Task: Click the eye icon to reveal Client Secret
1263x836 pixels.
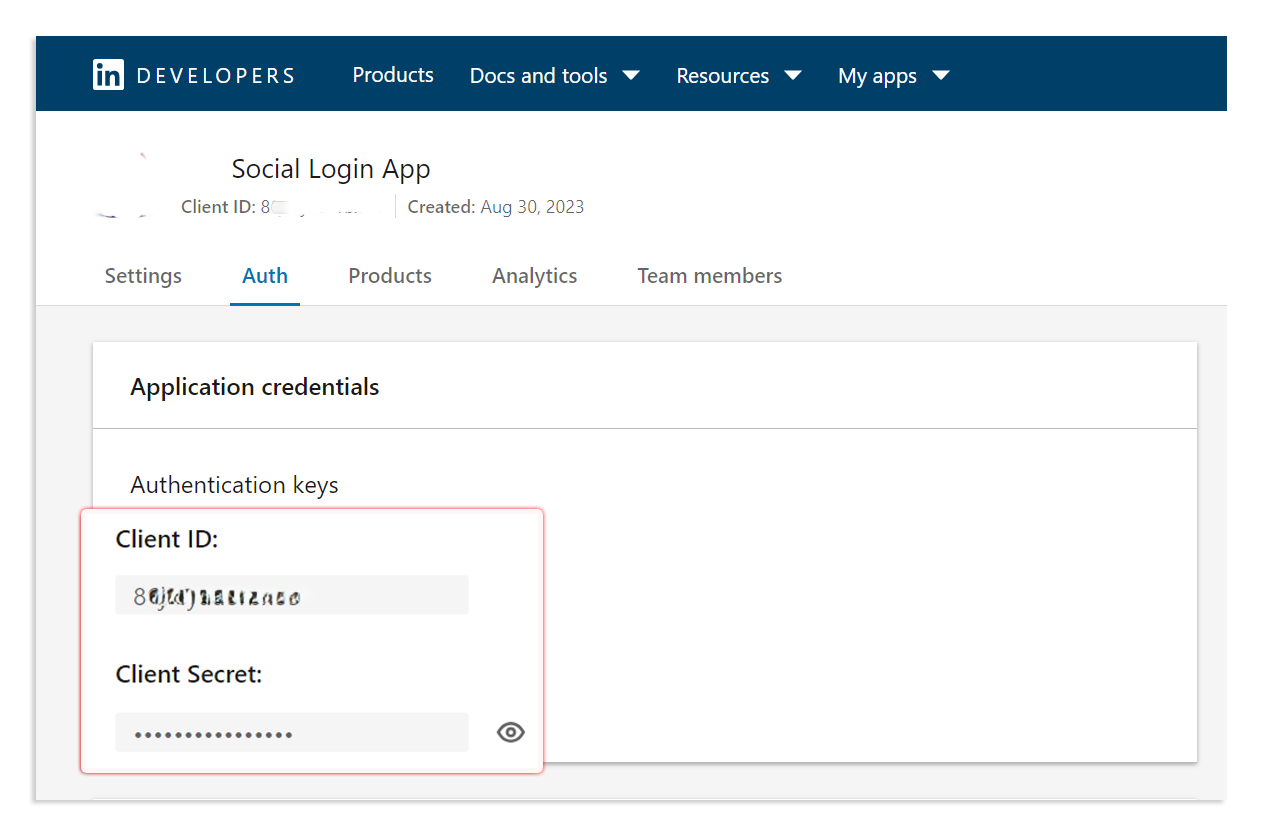Action: [x=510, y=732]
